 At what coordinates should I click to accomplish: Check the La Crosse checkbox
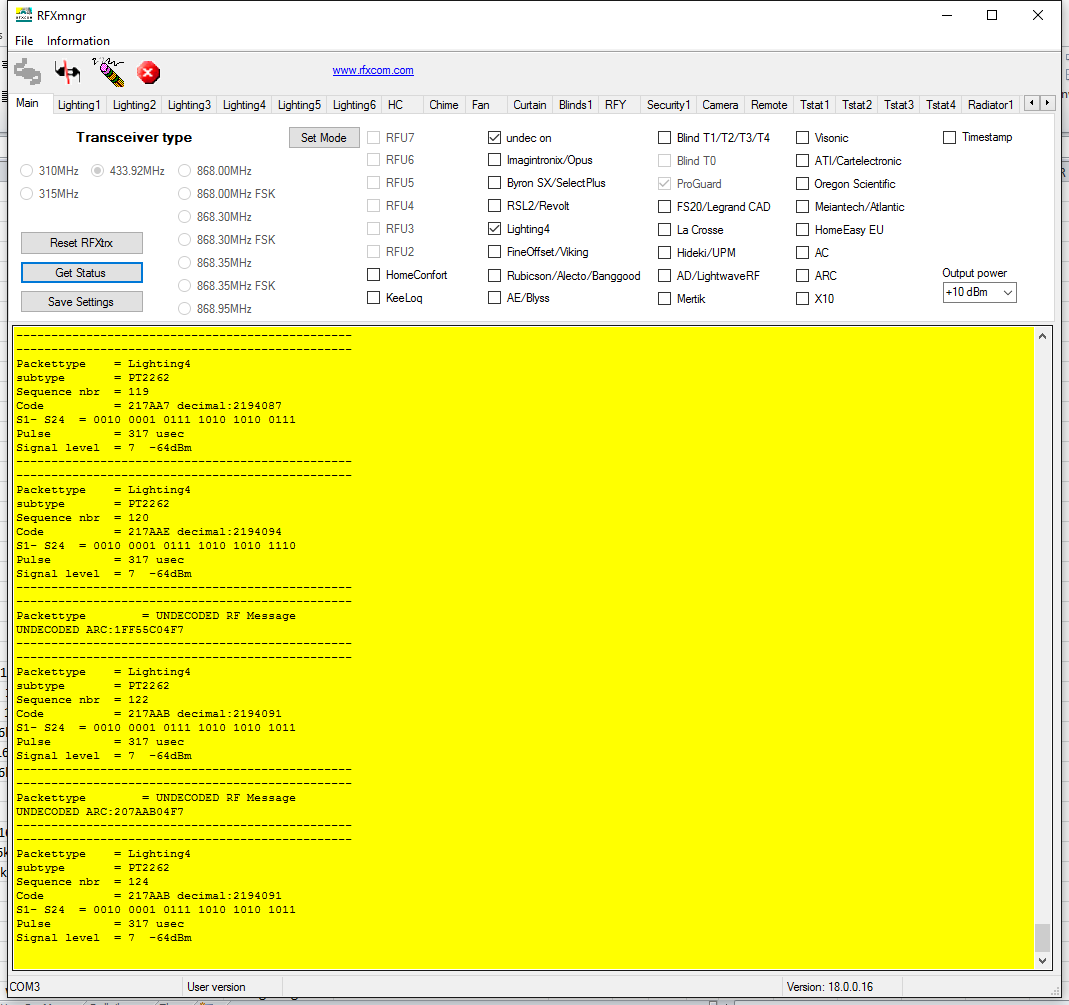[664, 230]
